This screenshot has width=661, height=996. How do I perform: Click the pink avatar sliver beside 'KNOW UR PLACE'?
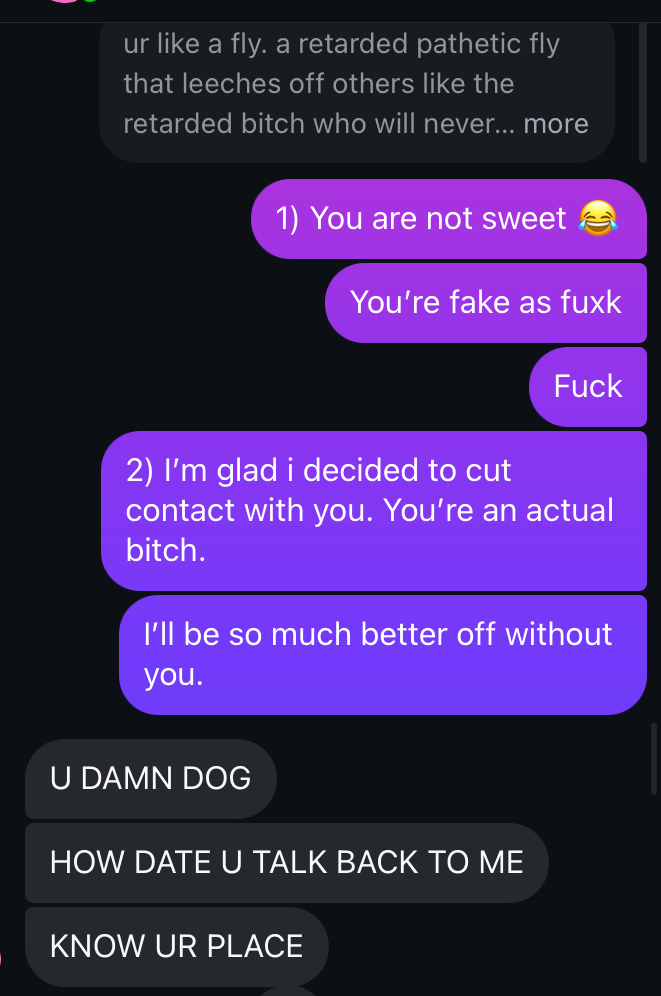1,959
